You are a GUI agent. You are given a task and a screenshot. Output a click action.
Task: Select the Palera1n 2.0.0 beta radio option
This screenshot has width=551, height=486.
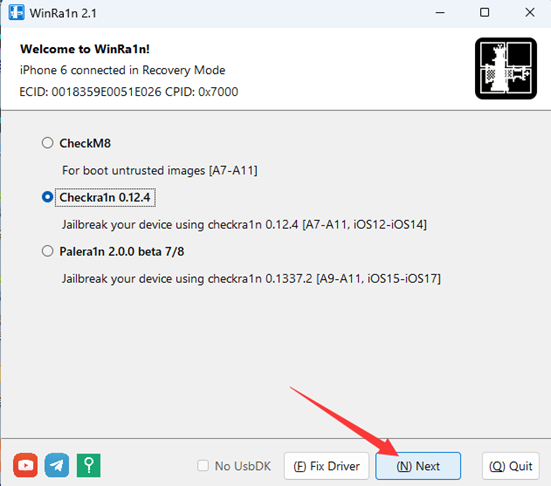click(x=47, y=251)
